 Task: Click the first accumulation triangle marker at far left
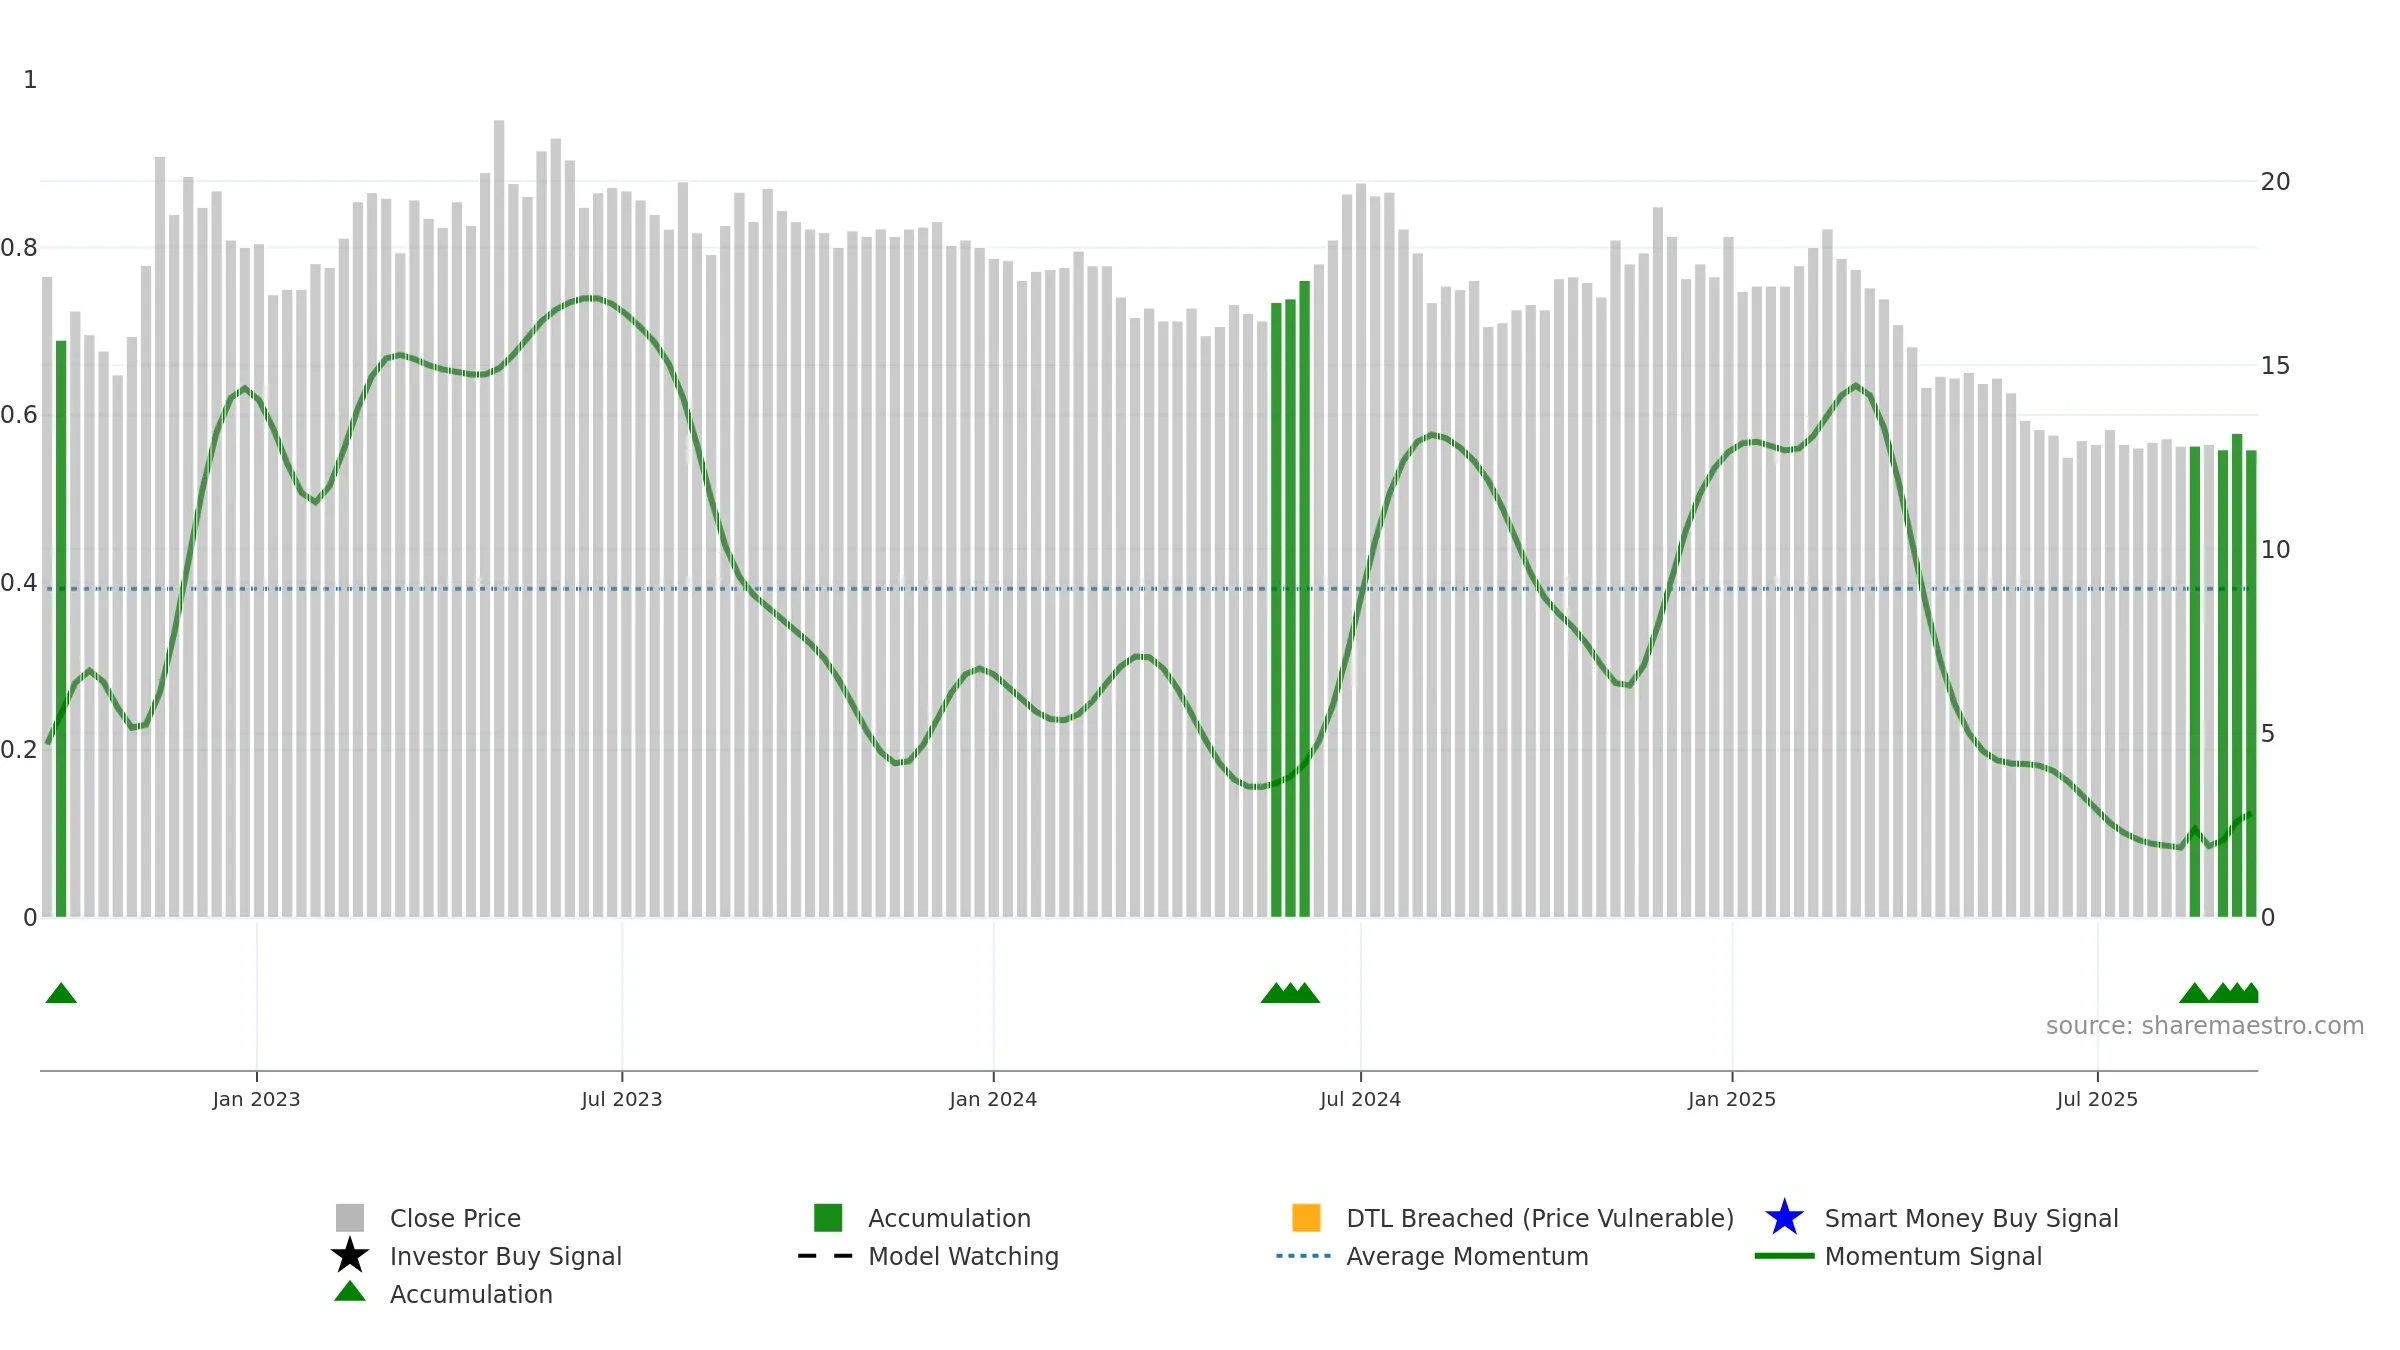61,993
